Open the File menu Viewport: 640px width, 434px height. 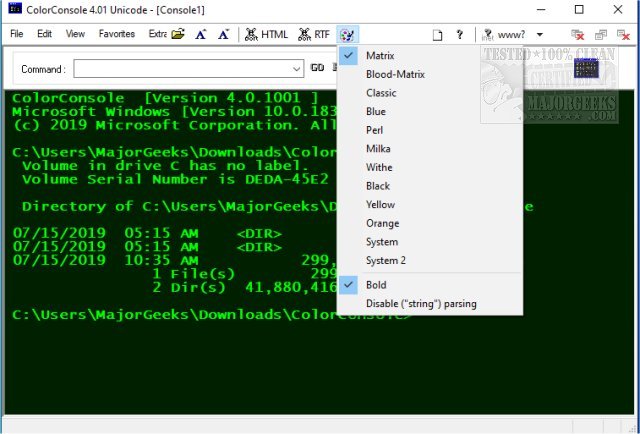tap(16, 34)
